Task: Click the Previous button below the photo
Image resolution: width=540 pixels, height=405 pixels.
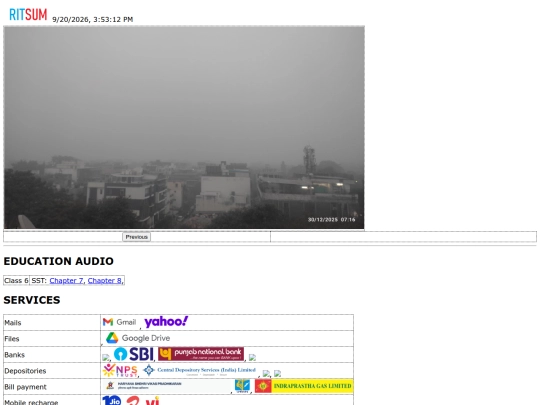Action: tap(136, 237)
